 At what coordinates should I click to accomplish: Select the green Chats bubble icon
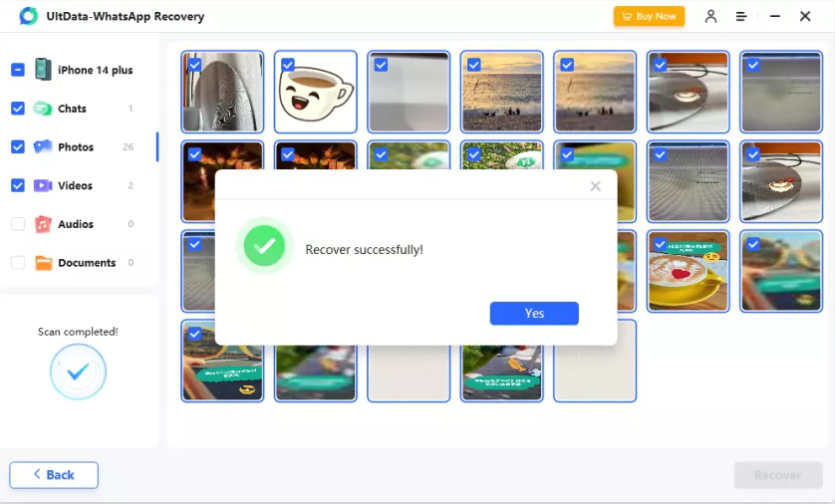click(x=43, y=109)
